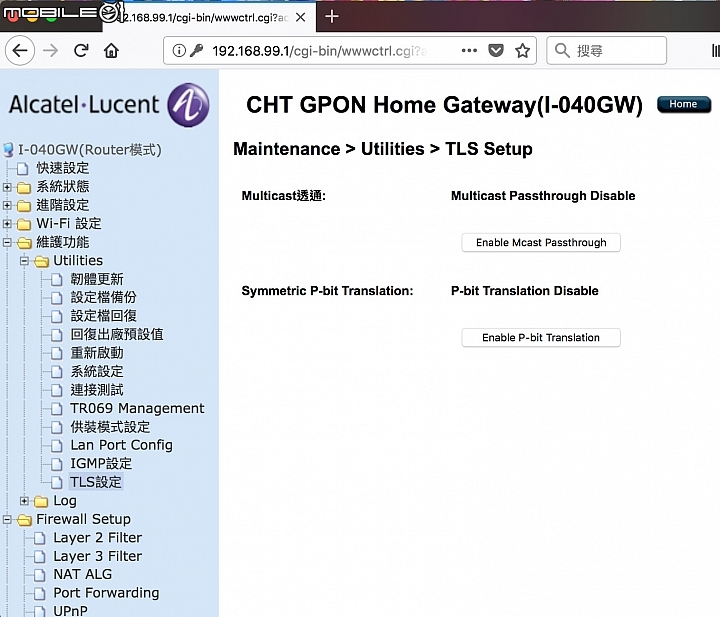Select 回復出廠預設值 in the tree

pos(117,334)
